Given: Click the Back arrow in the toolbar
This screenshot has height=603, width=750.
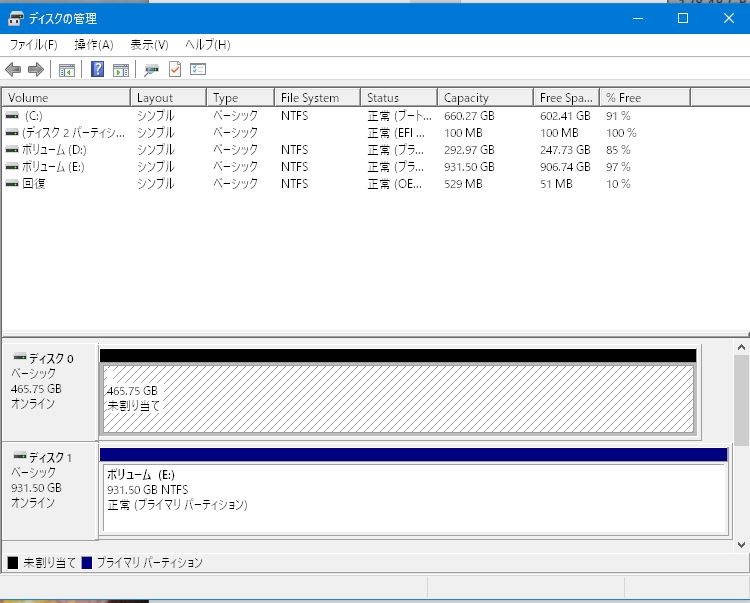Looking at the screenshot, I should click(x=13, y=70).
